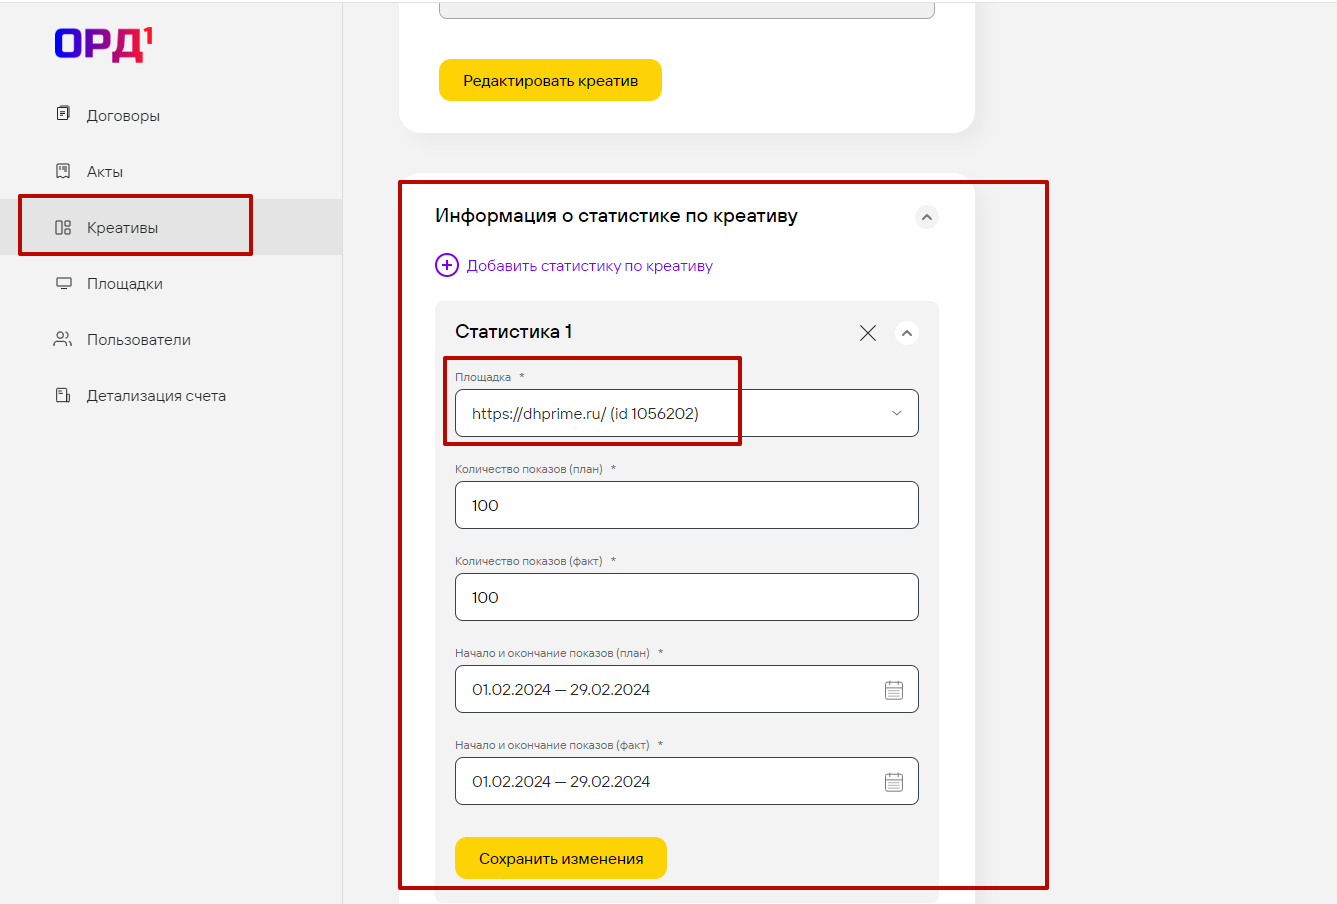1337x904 pixels.
Task: Click the Площадки monitor icon
Action: pyautogui.click(x=63, y=283)
